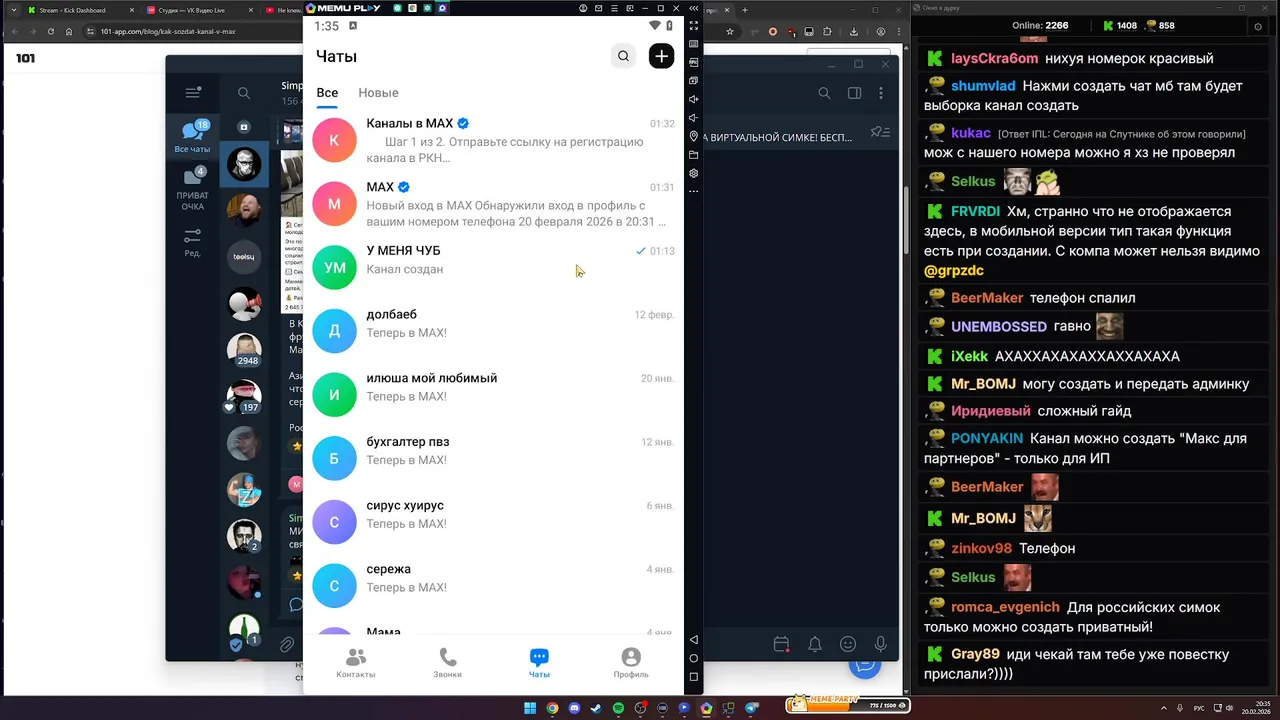This screenshot has height=720, width=1280.
Task: Click MEmu shared folder icon
Action: click(694, 155)
